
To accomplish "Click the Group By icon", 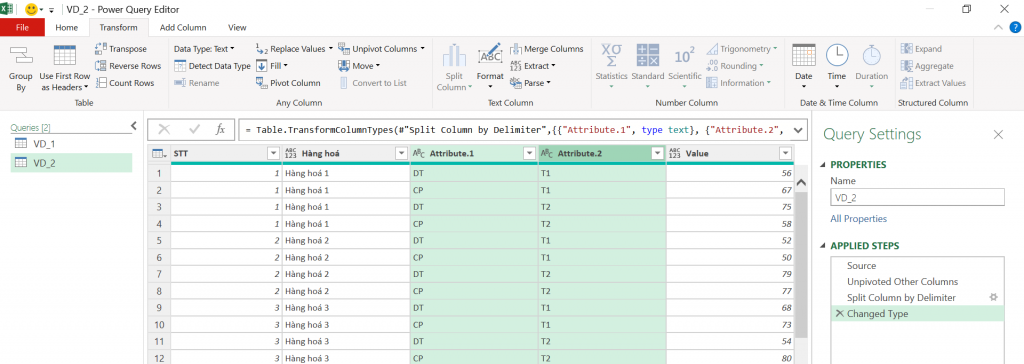I will [x=21, y=57].
